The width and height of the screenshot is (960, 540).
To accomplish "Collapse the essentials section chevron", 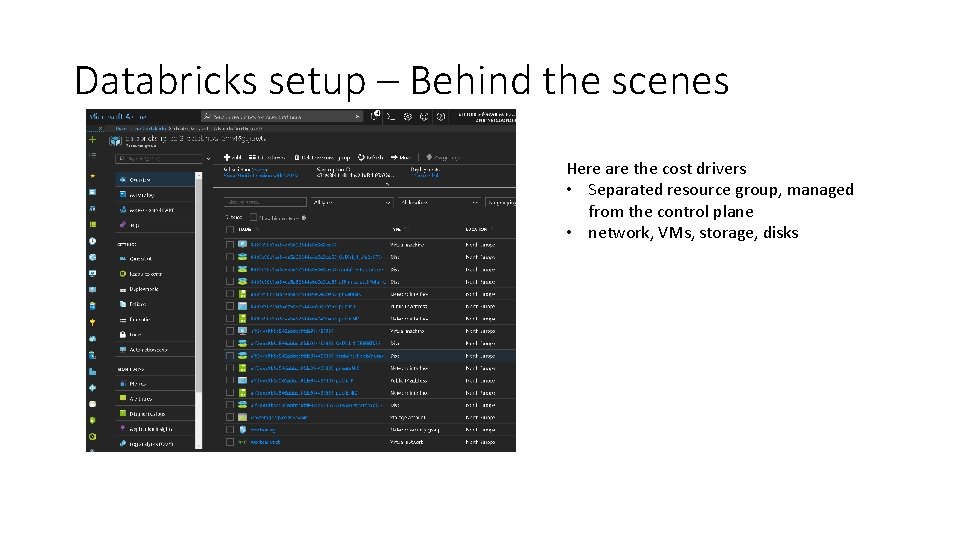I will tap(387, 184).
